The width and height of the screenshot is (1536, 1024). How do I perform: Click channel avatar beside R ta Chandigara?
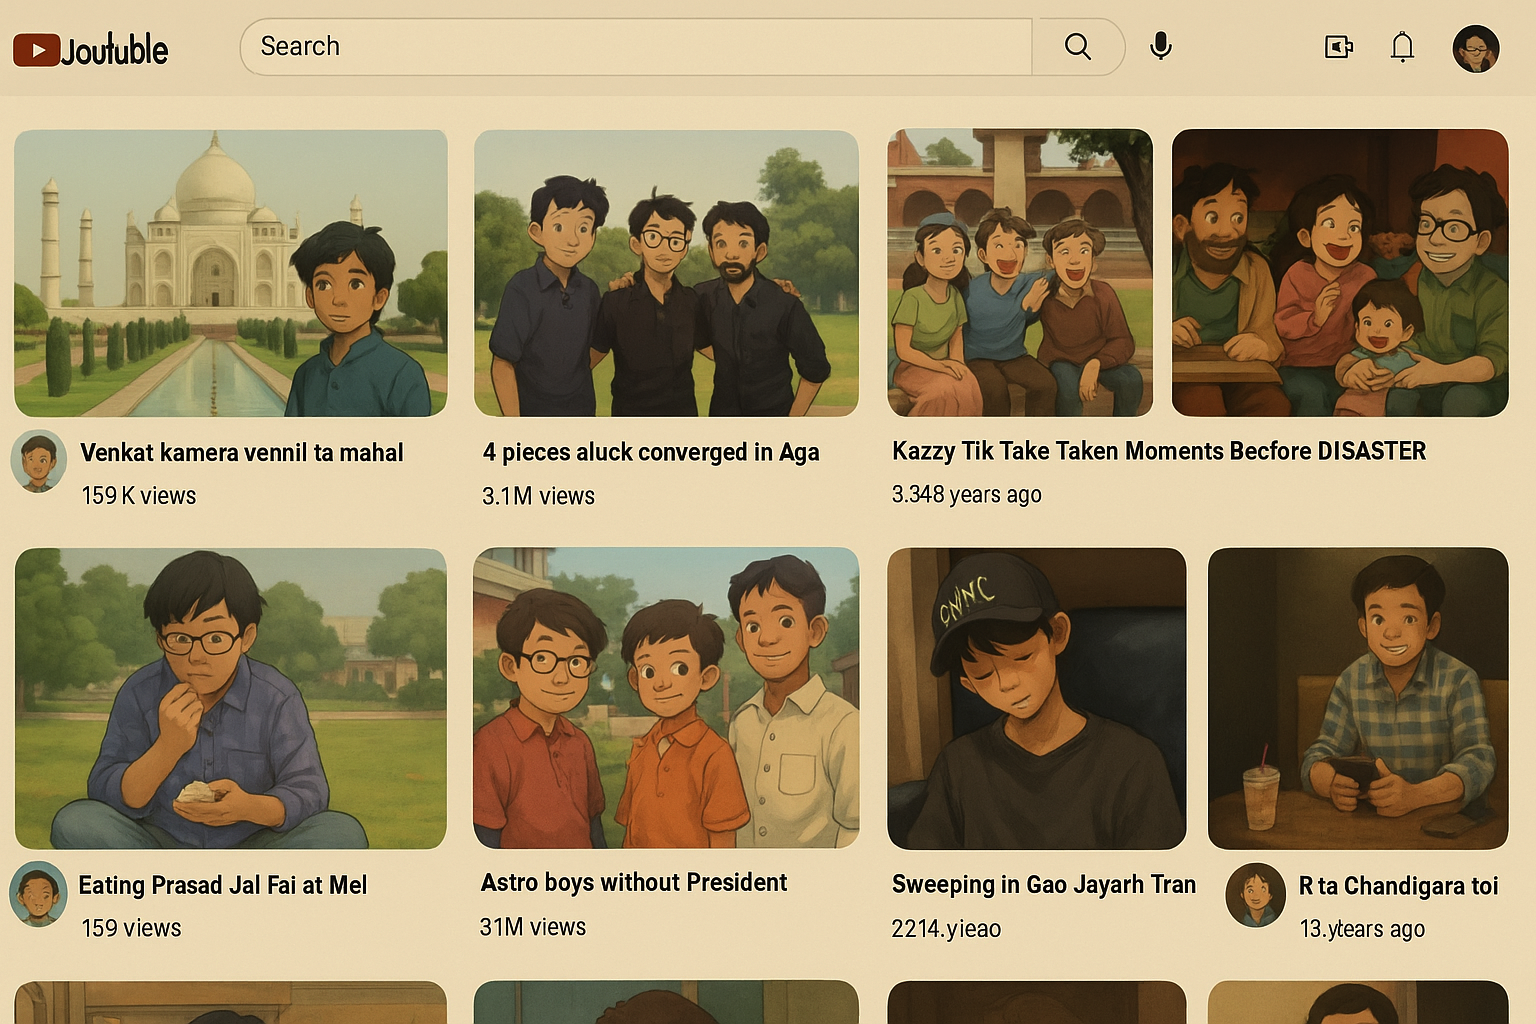1255,895
